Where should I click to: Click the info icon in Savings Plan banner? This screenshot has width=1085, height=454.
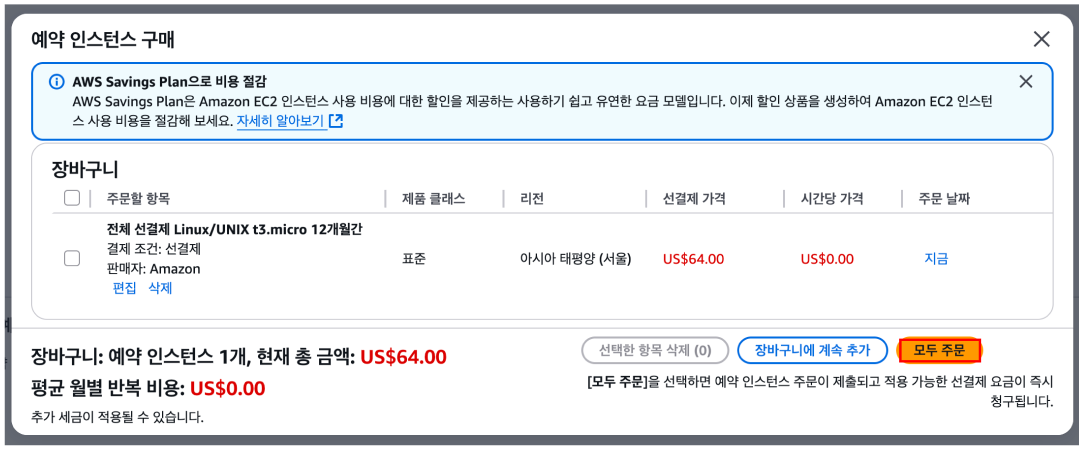click(56, 82)
